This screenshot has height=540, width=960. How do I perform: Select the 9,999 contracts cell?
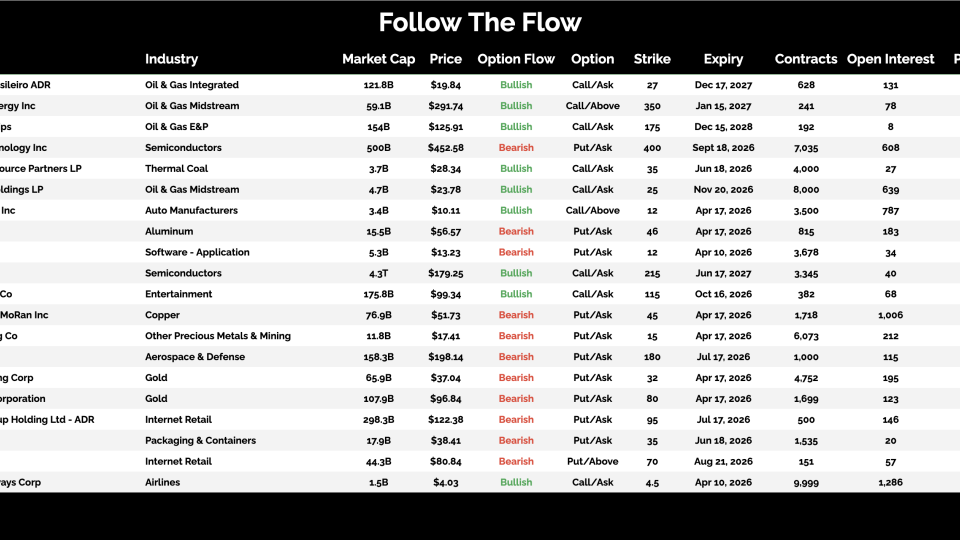806,482
